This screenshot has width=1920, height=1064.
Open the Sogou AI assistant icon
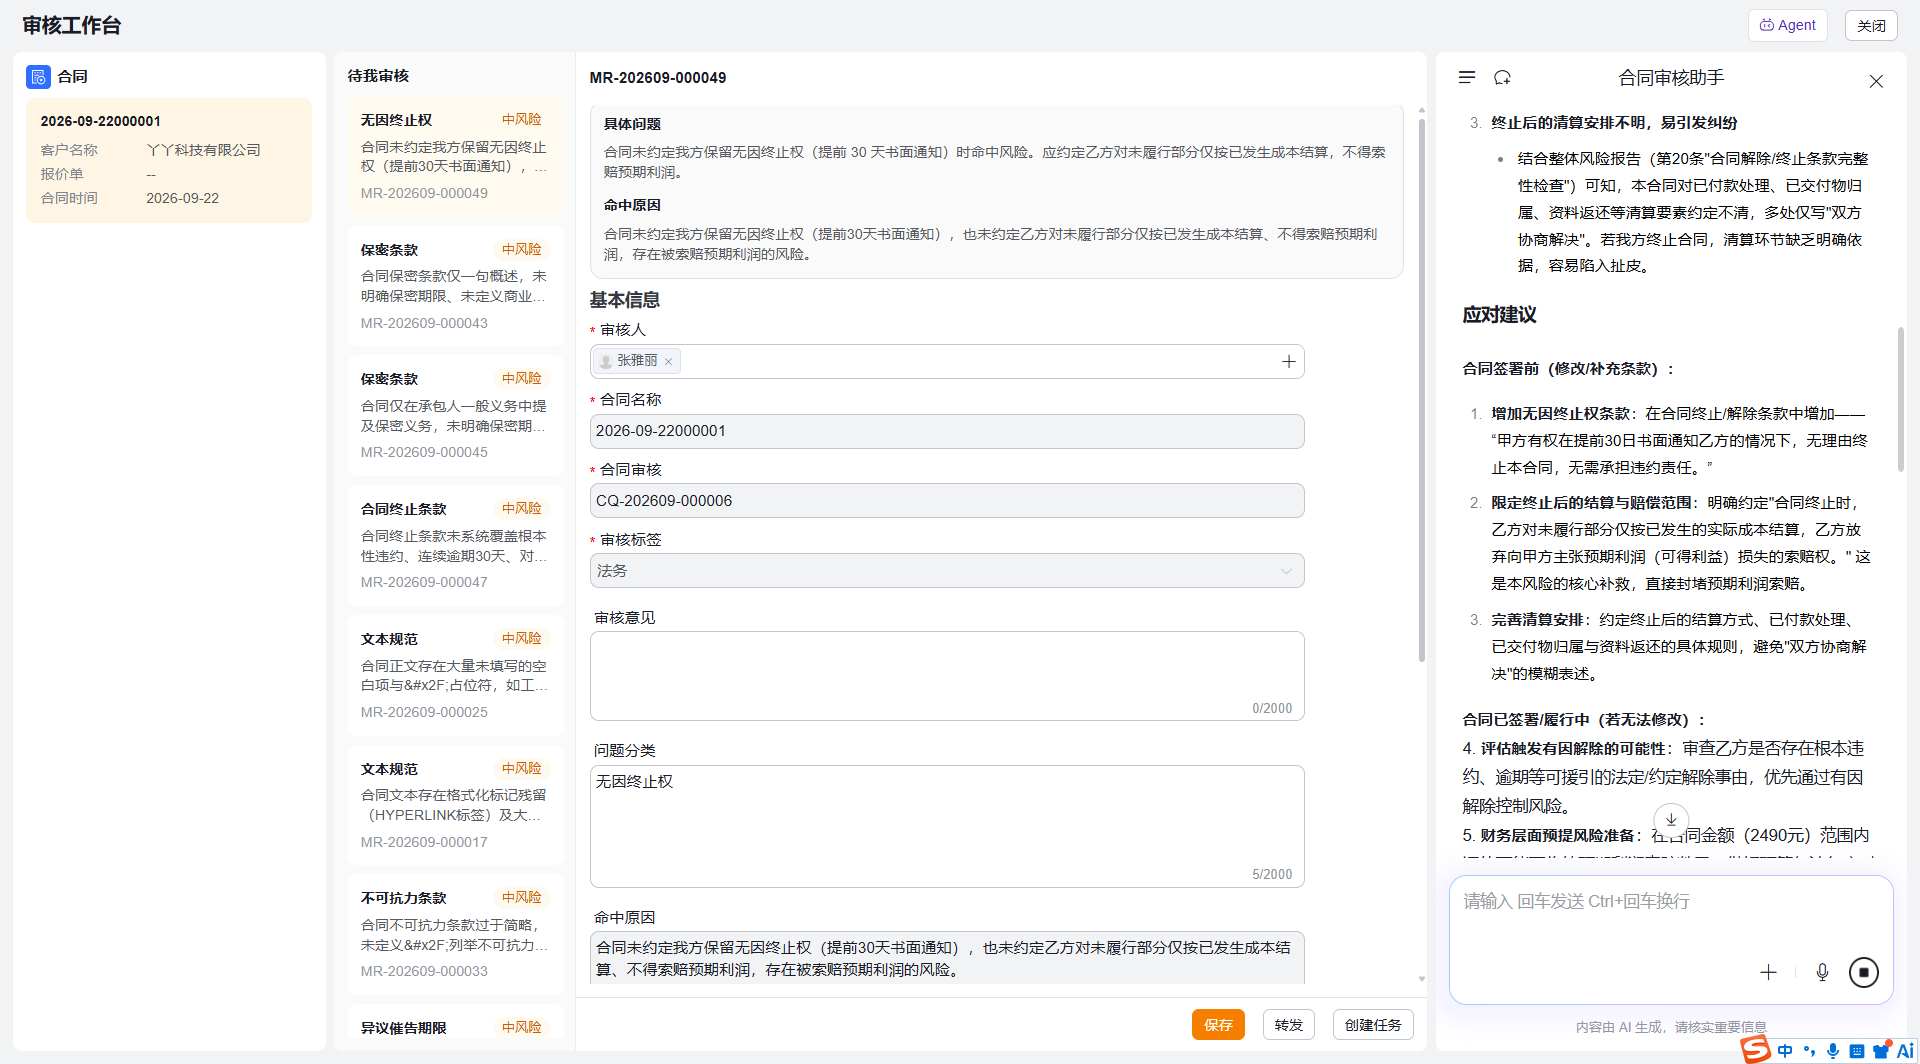pos(1905,1051)
